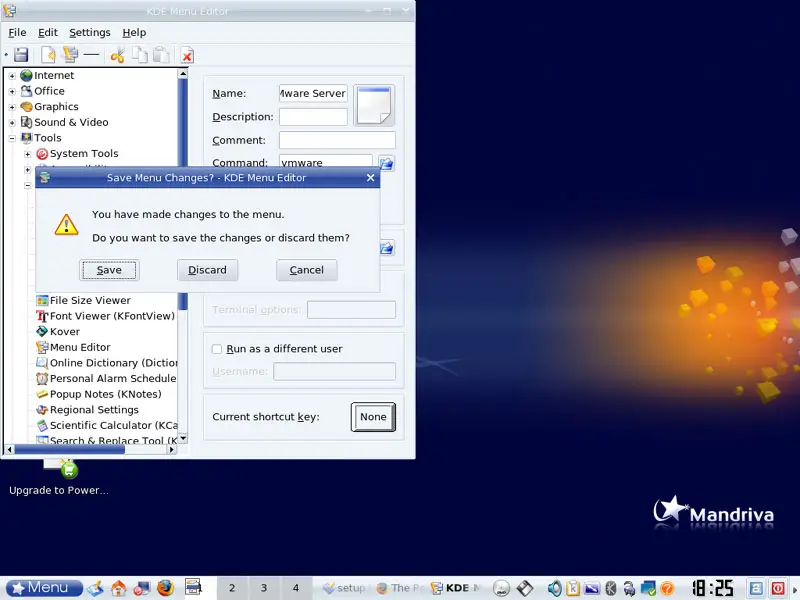Open the Edit menu
This screenshot has width=800, height=600.
[x=48, y=33]
